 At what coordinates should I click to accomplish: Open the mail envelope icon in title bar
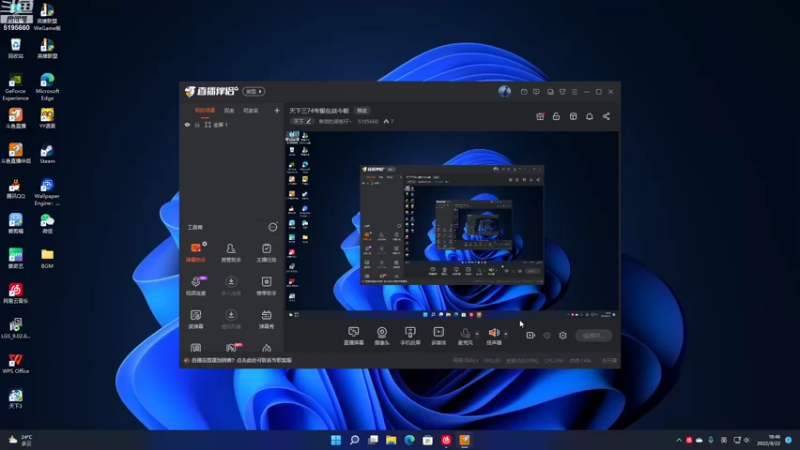tap(524, 92)
